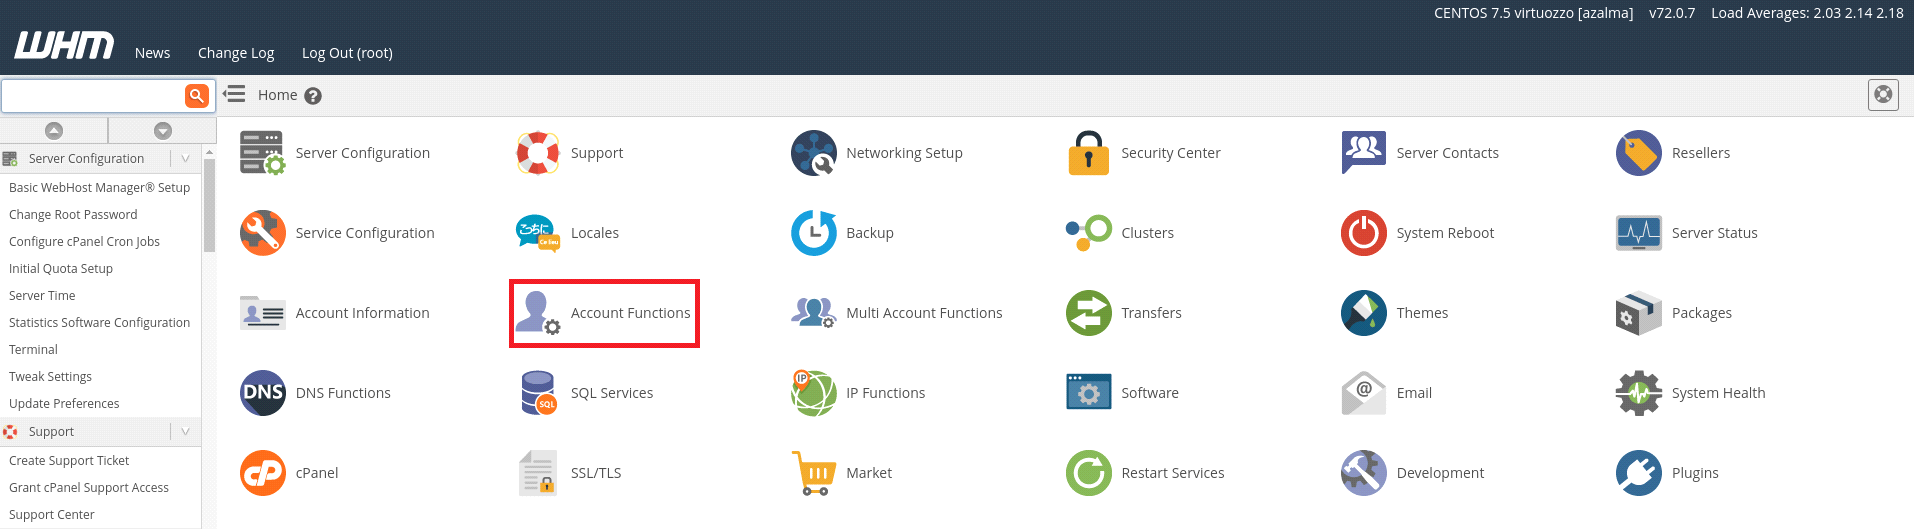Click the sidebar search input field
1914x529 pixels.
point(93,96)
